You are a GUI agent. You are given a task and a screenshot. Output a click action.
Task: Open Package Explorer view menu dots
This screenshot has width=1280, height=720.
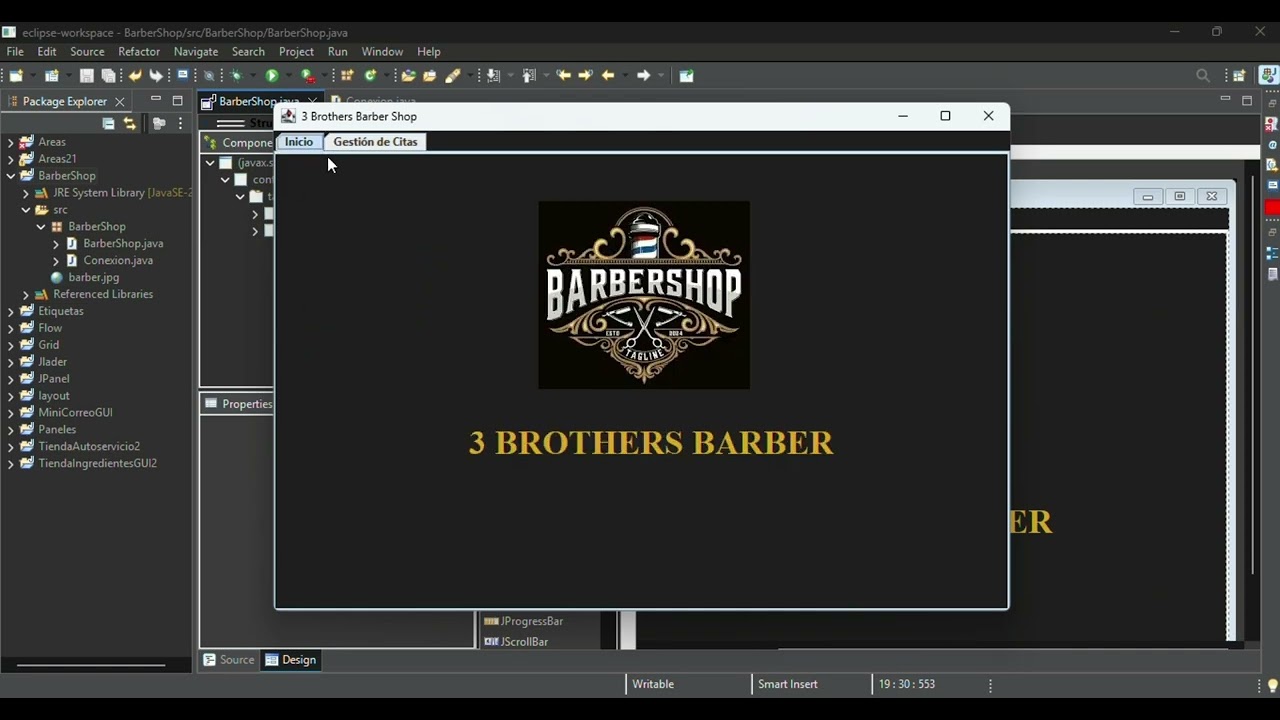[180, 123]
